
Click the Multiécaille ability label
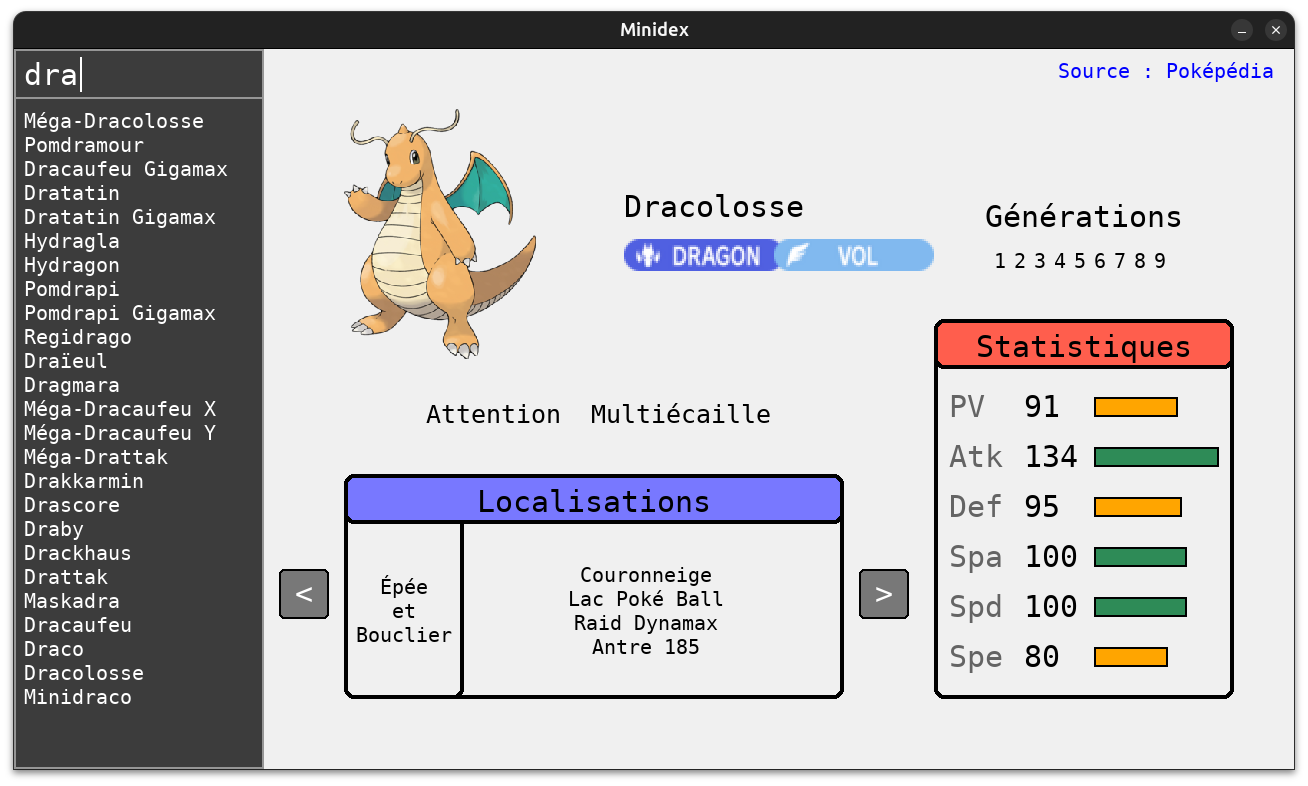(681, 414)
